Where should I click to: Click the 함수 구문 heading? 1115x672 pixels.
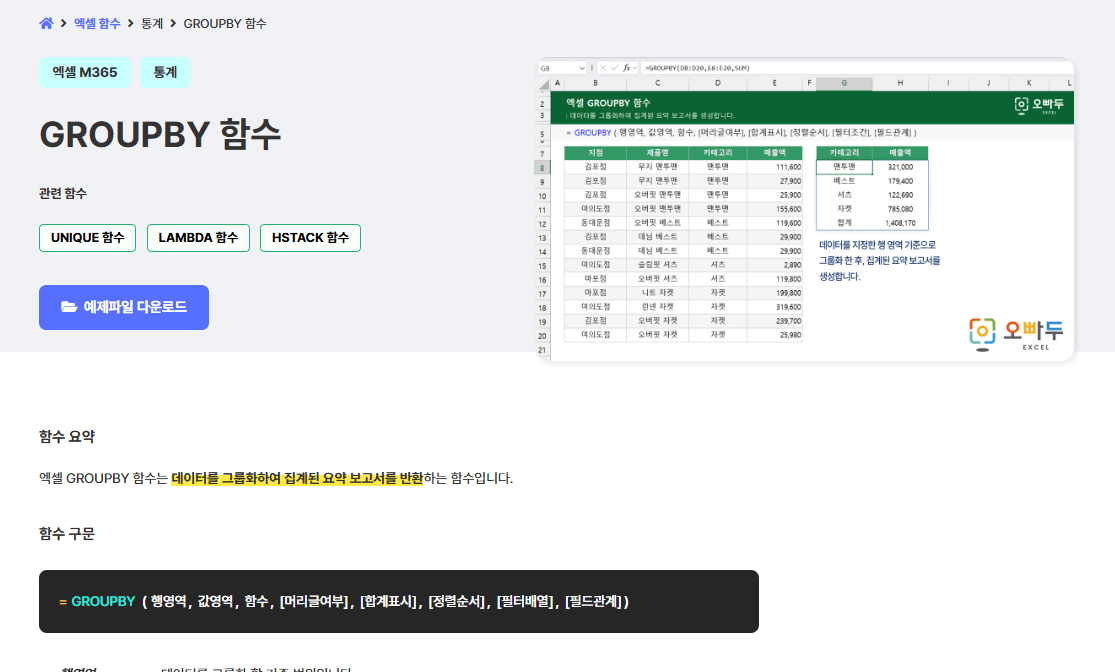[67, 534]
